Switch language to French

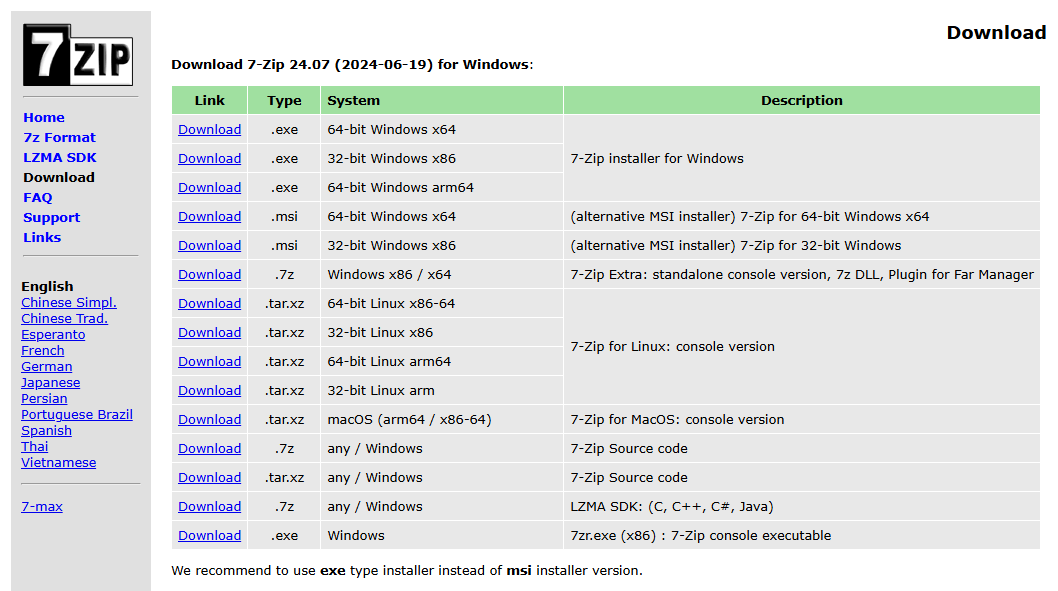[43, 351]
